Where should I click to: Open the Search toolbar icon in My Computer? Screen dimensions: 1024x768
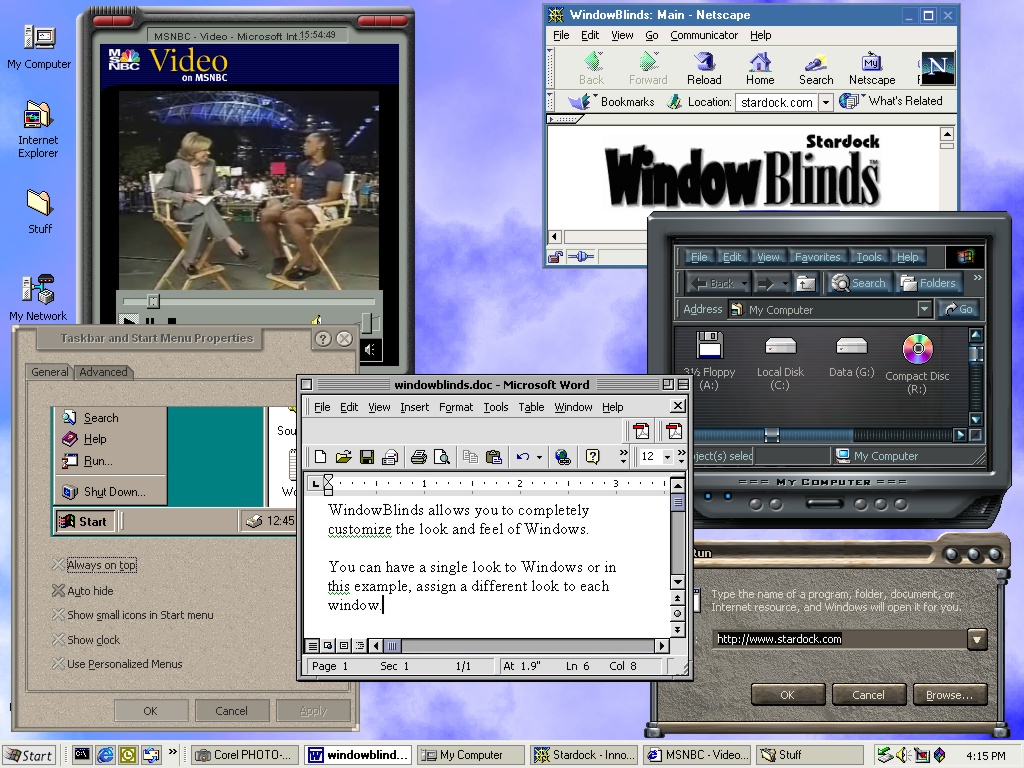858,283
